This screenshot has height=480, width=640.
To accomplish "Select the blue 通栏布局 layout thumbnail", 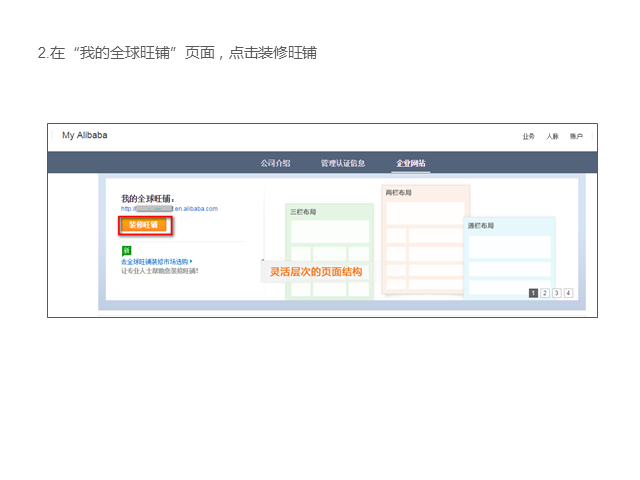I will [509, 258].
